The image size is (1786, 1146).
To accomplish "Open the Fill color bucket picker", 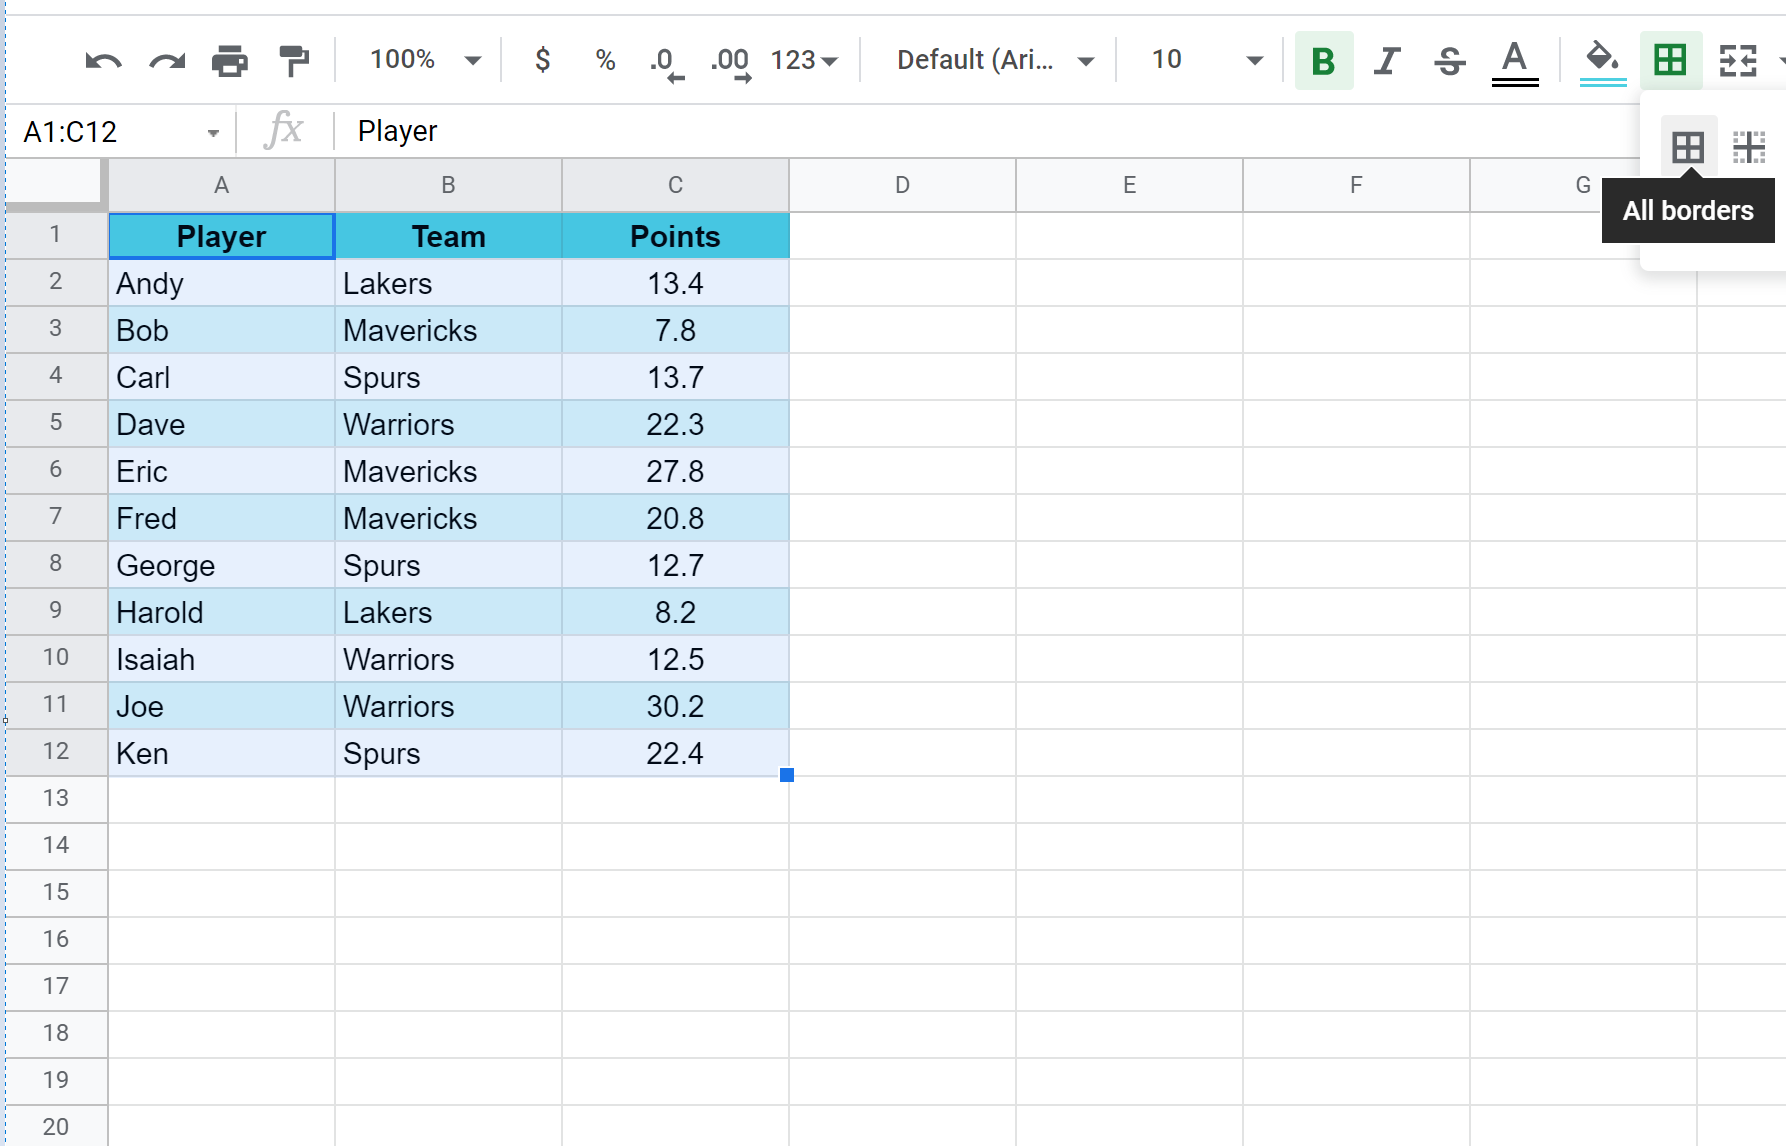I will point(1602,60).
